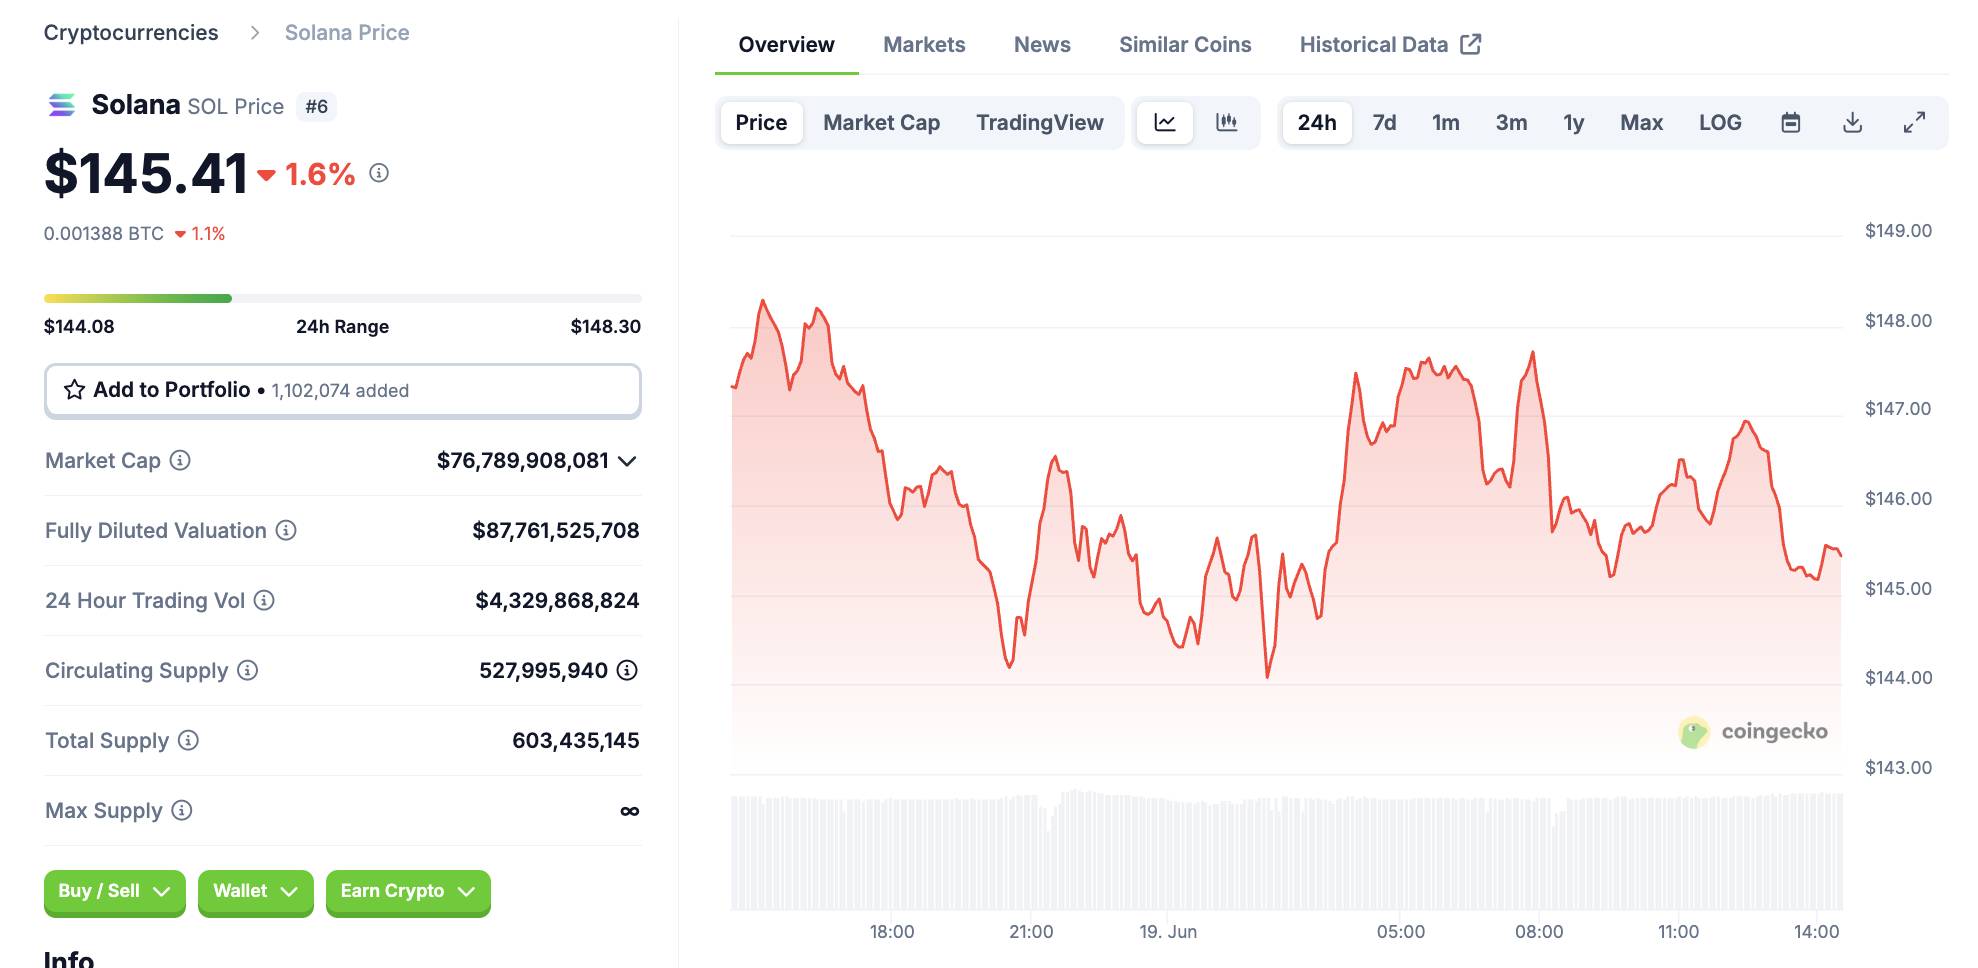Click the $148.30 24h high value
This screenshot has height=968, width=1978.
[x=605, y=326]
